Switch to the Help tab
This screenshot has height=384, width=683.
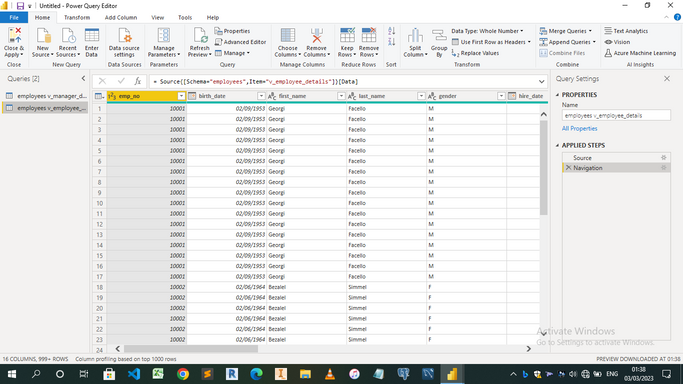(x=213, y=17)
